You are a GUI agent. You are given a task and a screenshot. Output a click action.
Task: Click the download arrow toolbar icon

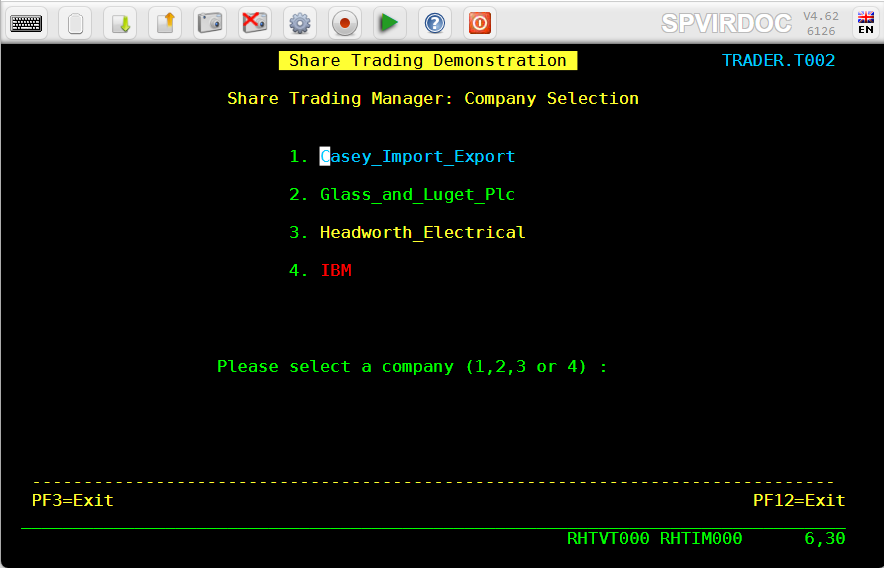coord(120,23)
